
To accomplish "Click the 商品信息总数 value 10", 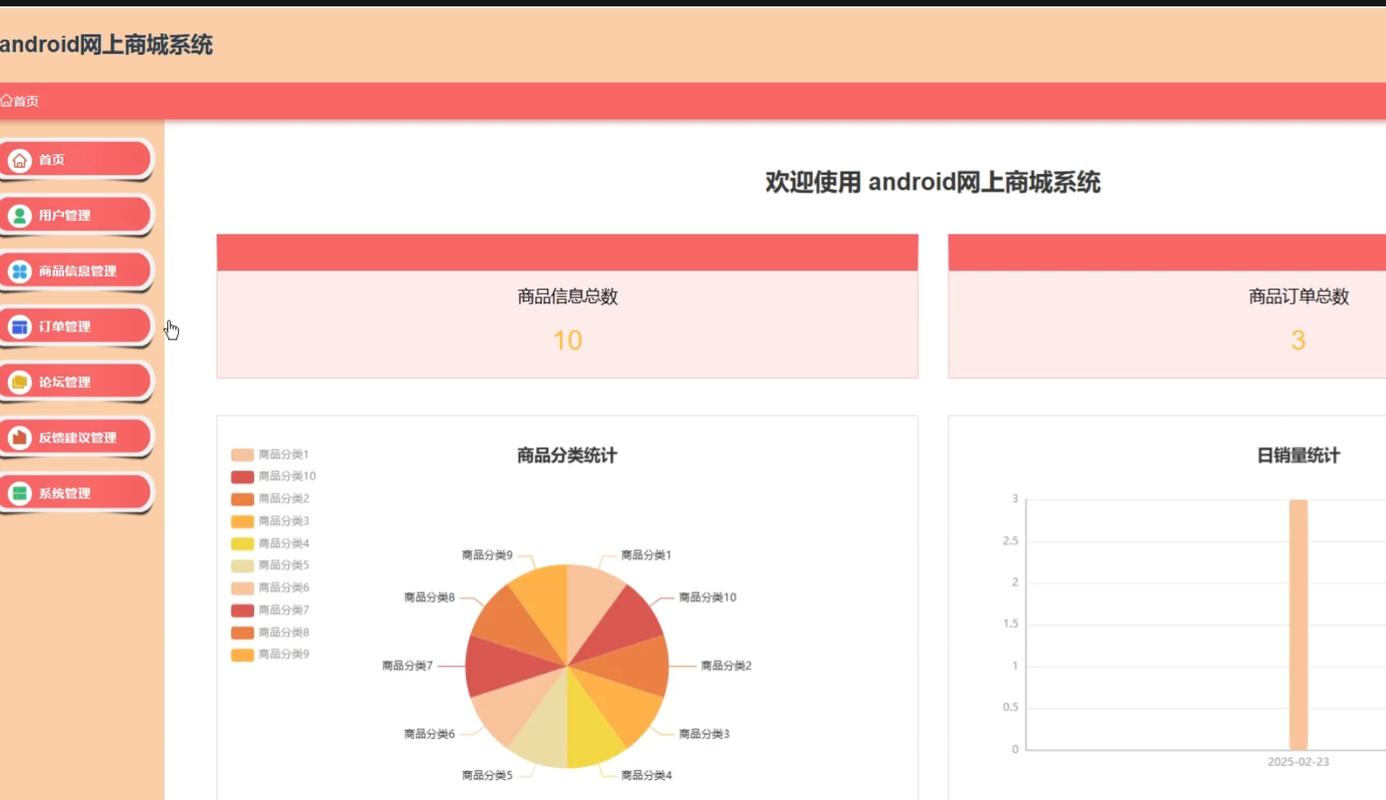I will [567, 341].
